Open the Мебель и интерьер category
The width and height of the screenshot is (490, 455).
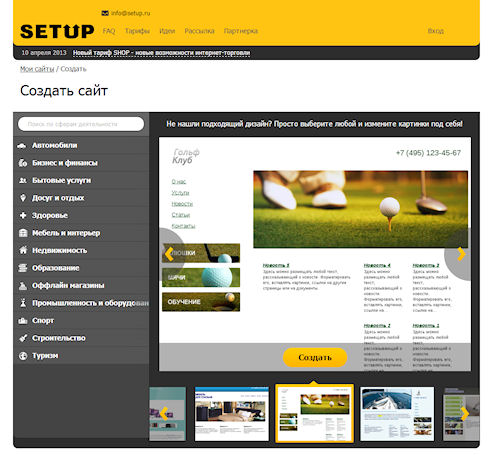click(x=81, y=233)
